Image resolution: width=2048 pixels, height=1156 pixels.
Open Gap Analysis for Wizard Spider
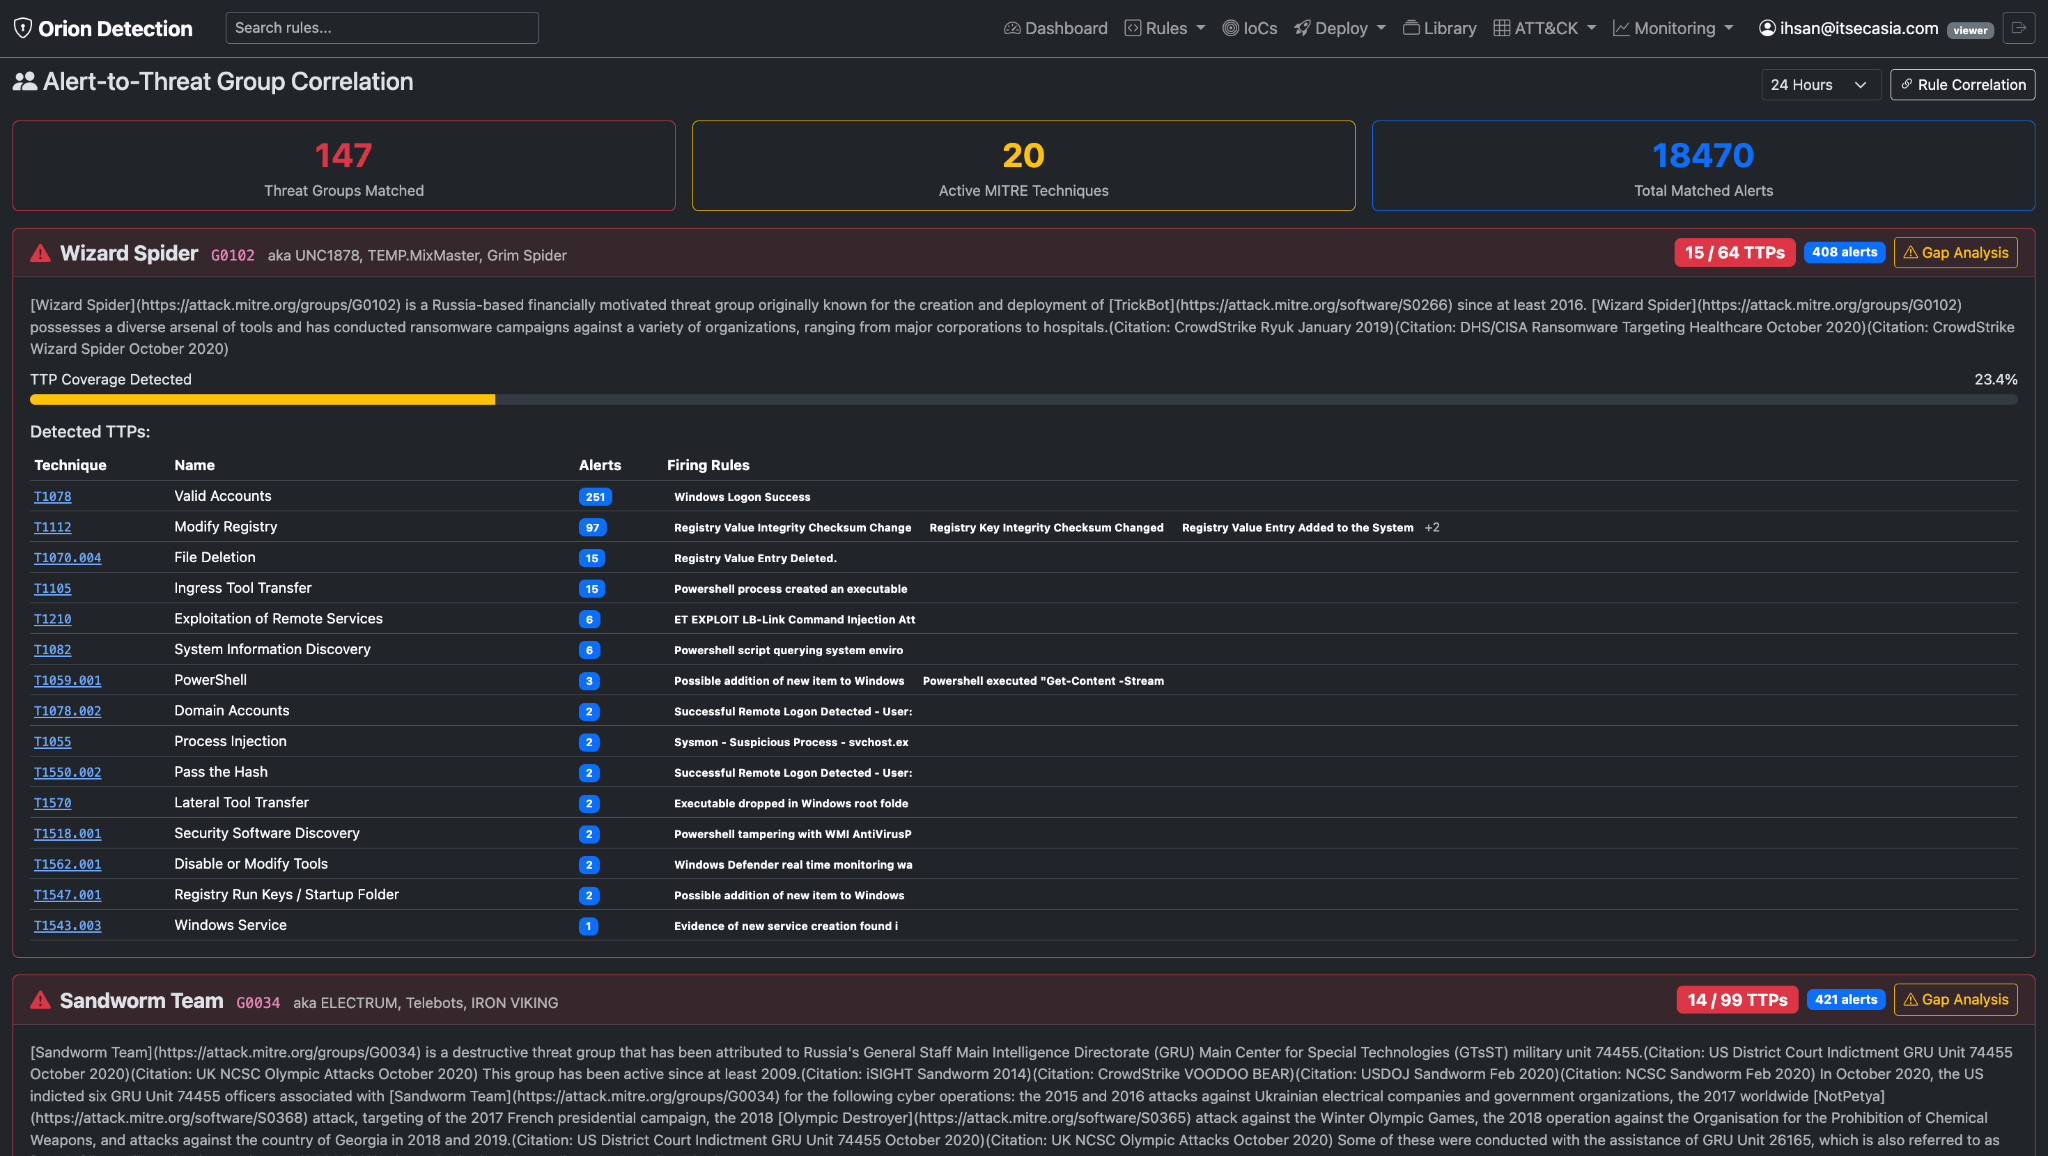pos(1955,253)
